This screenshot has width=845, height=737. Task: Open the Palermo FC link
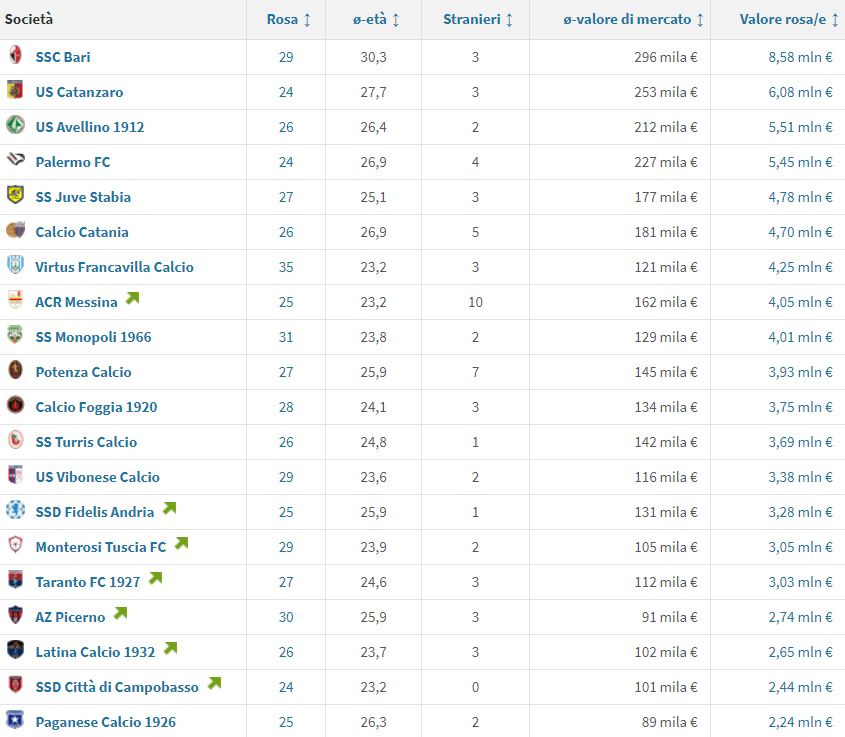[73, 162]
